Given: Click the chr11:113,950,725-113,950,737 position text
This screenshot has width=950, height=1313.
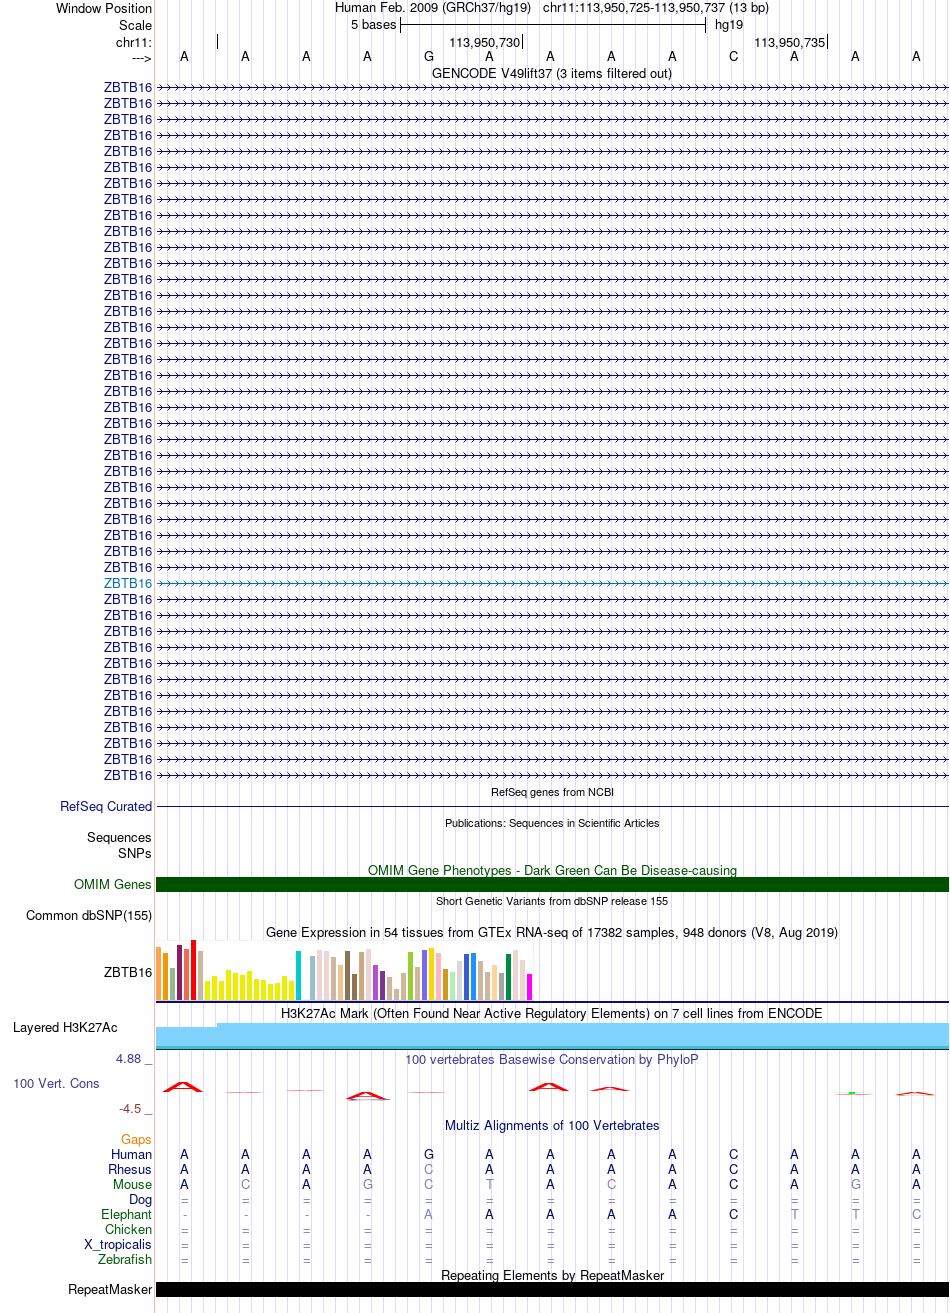Looking at the screenshot, I should tap(656, 8).
